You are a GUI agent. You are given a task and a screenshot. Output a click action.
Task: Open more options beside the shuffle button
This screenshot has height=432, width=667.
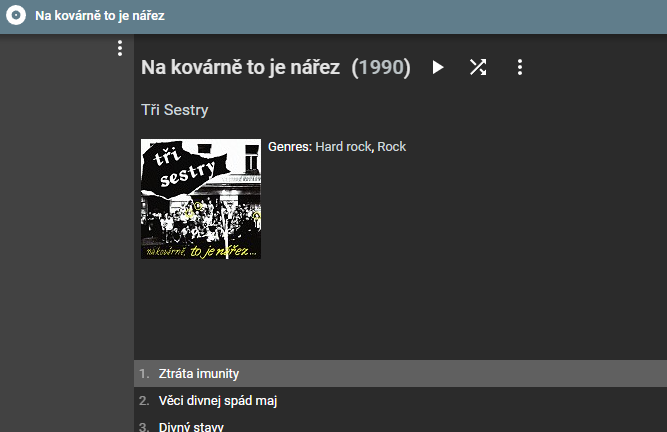519,67
